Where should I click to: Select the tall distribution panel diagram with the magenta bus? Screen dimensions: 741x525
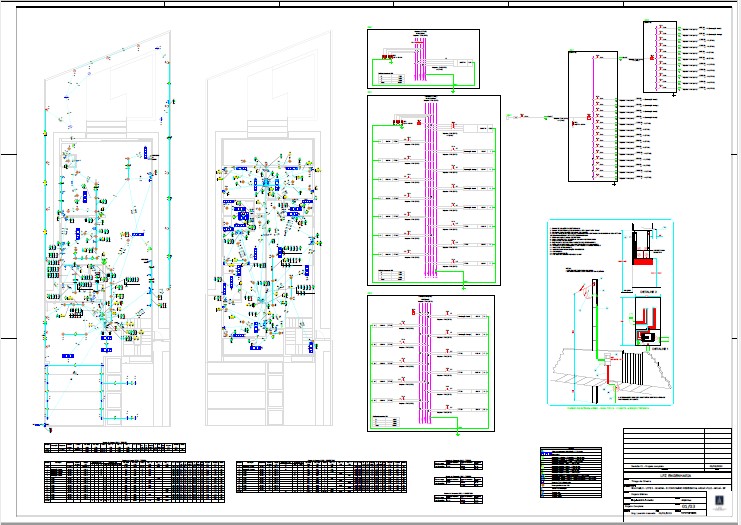tap(593, 116)
